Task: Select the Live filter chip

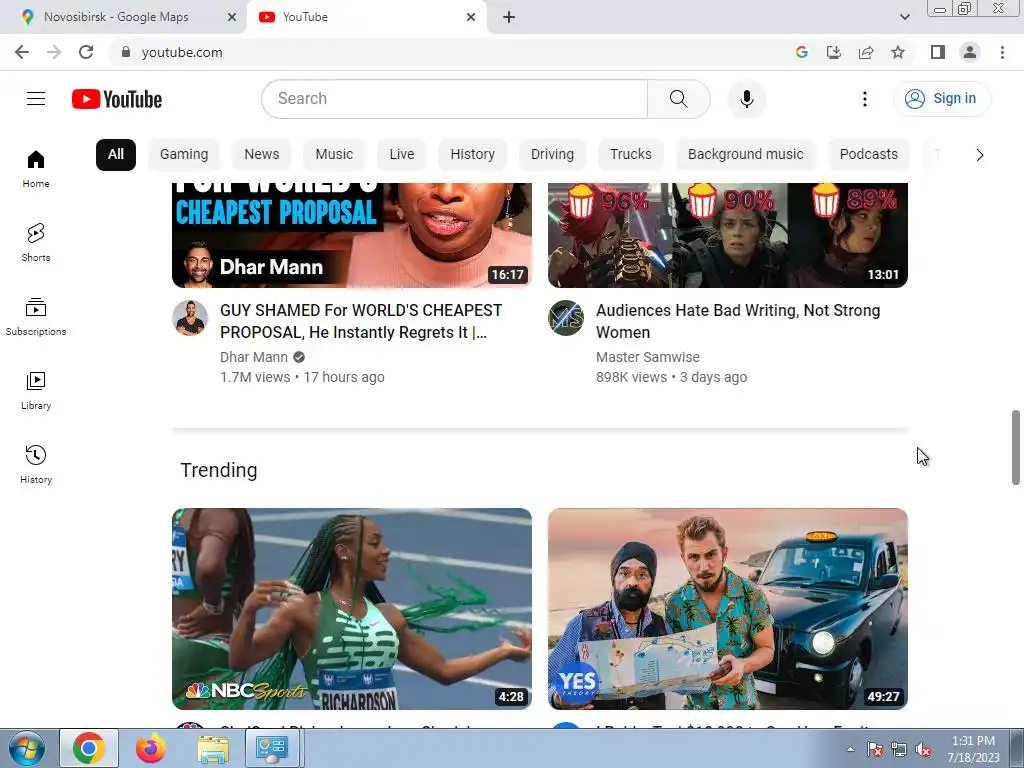Action: (402, 155)
